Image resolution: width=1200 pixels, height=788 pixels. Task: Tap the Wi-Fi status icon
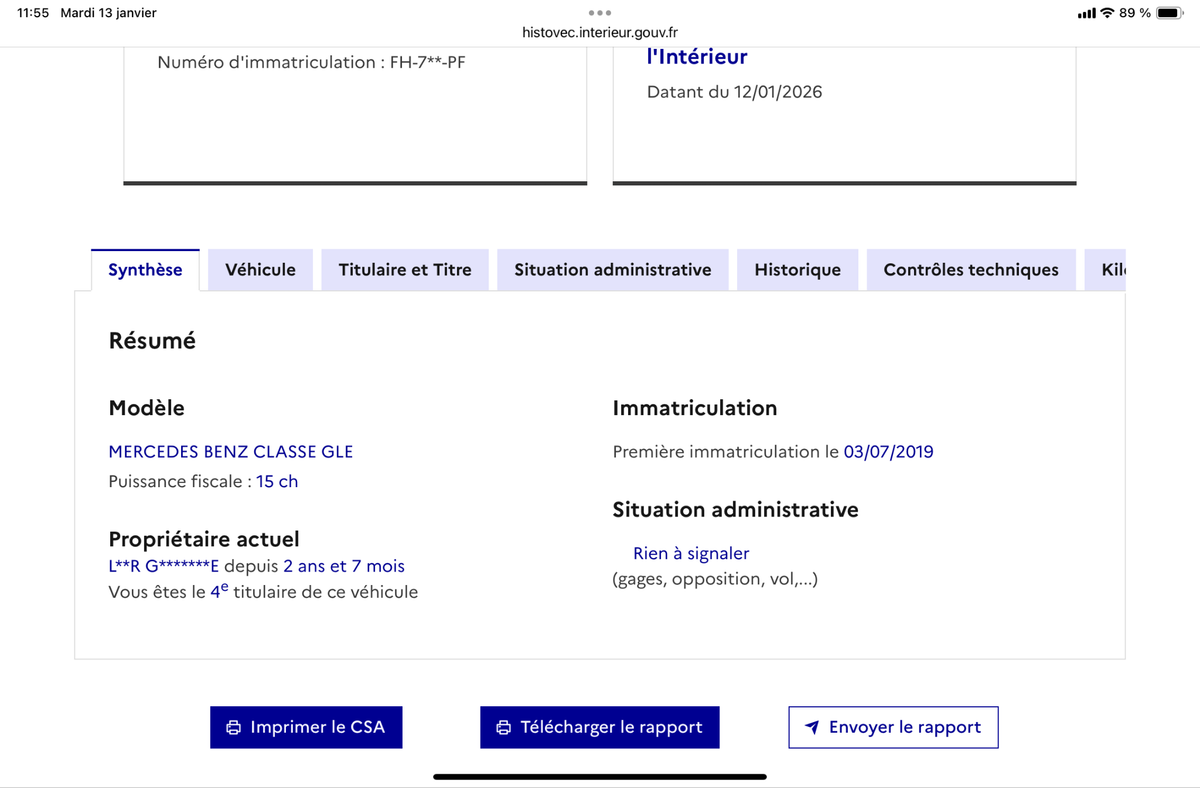point(1107,13)
